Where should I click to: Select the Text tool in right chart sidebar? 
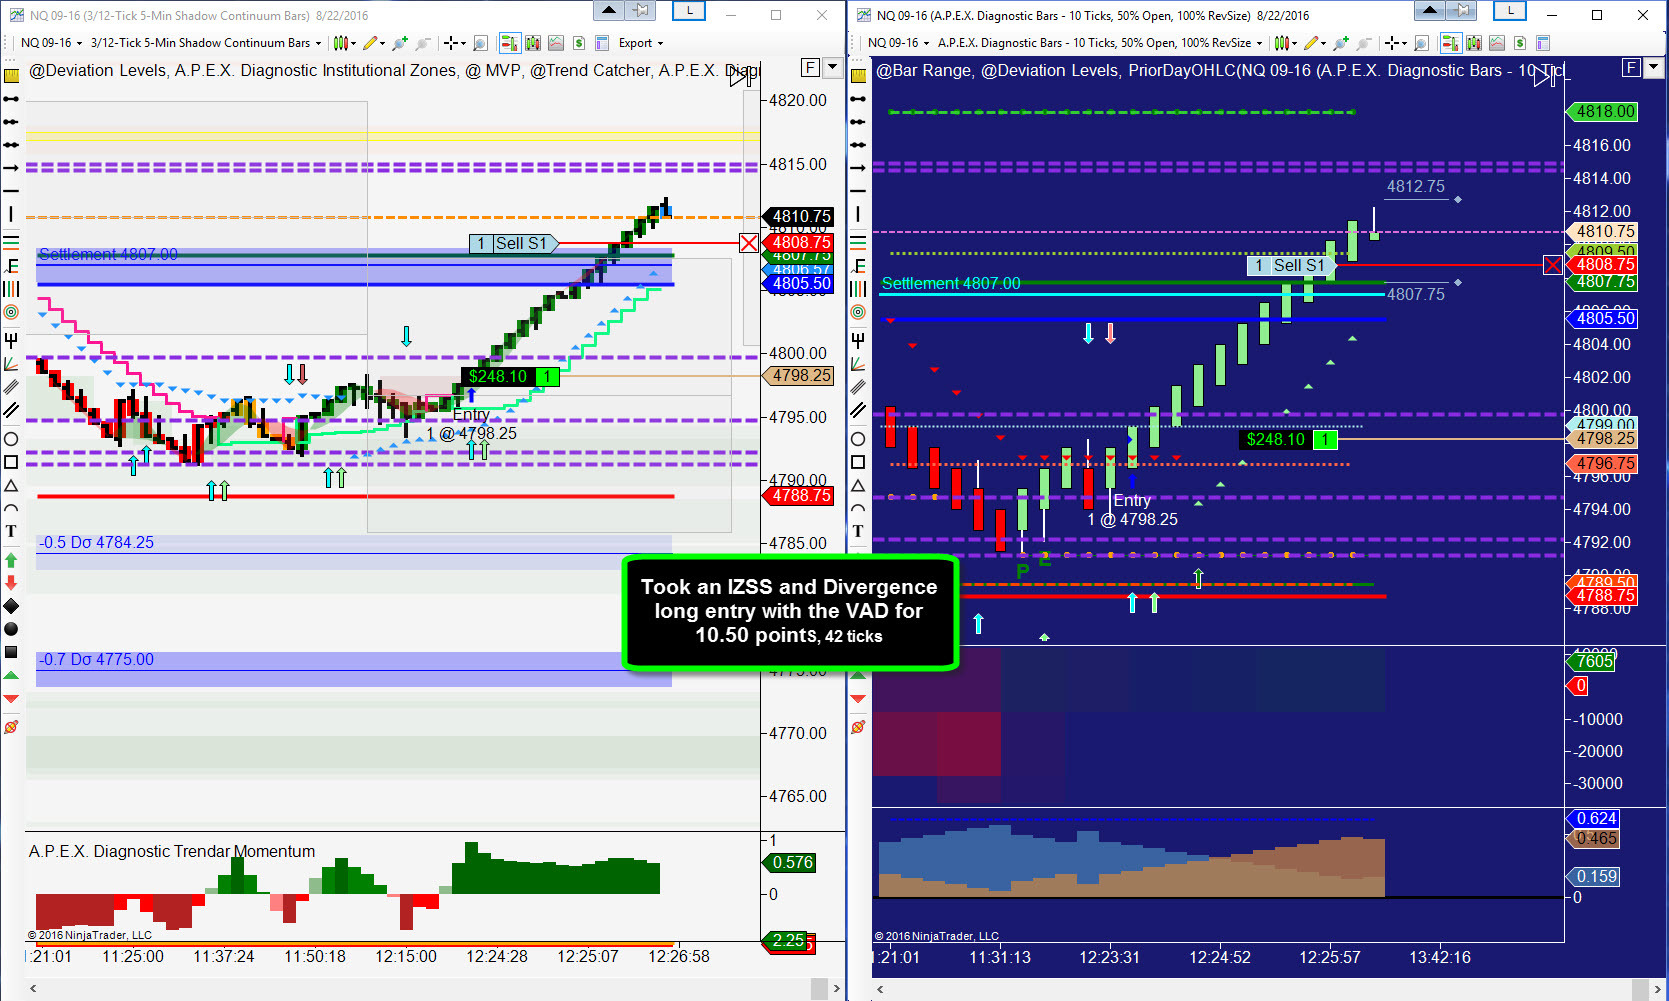(x=858, y=532)
